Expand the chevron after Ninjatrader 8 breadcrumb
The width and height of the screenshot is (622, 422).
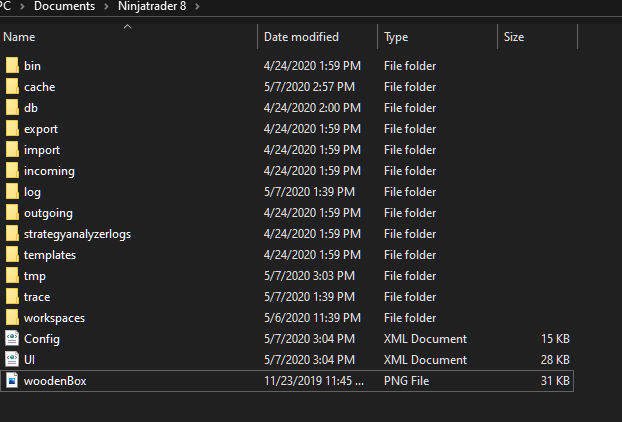[x=197, y=7]
